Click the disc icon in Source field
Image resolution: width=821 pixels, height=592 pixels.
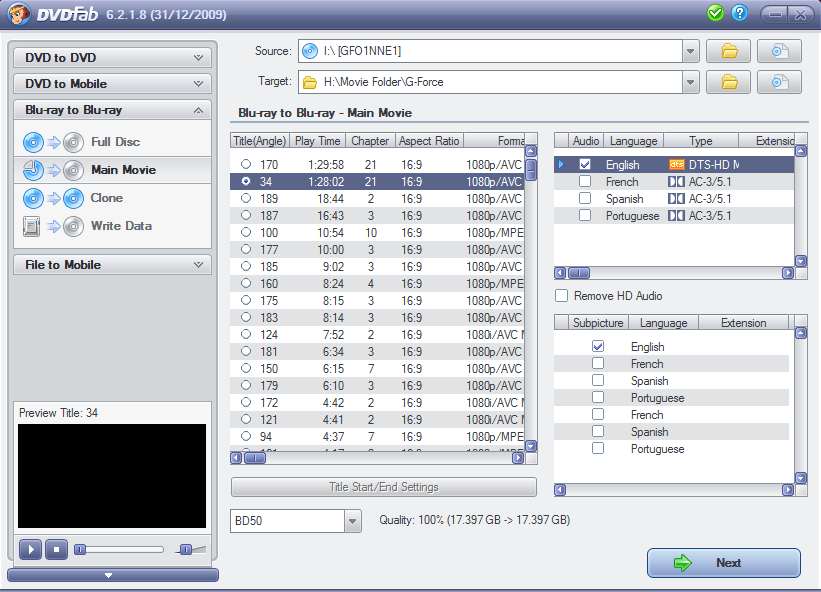(310, 51)
